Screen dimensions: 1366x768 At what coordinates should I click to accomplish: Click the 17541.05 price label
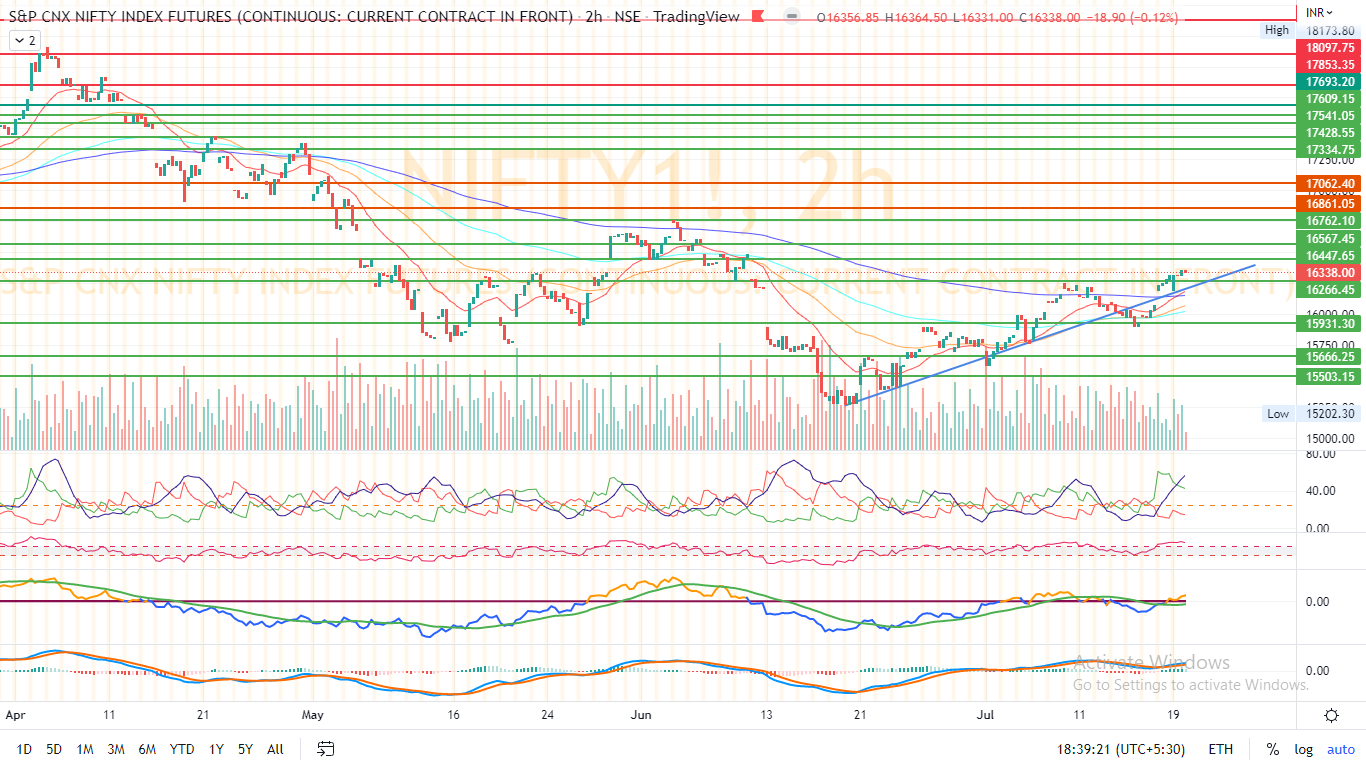coord(1331,116)
